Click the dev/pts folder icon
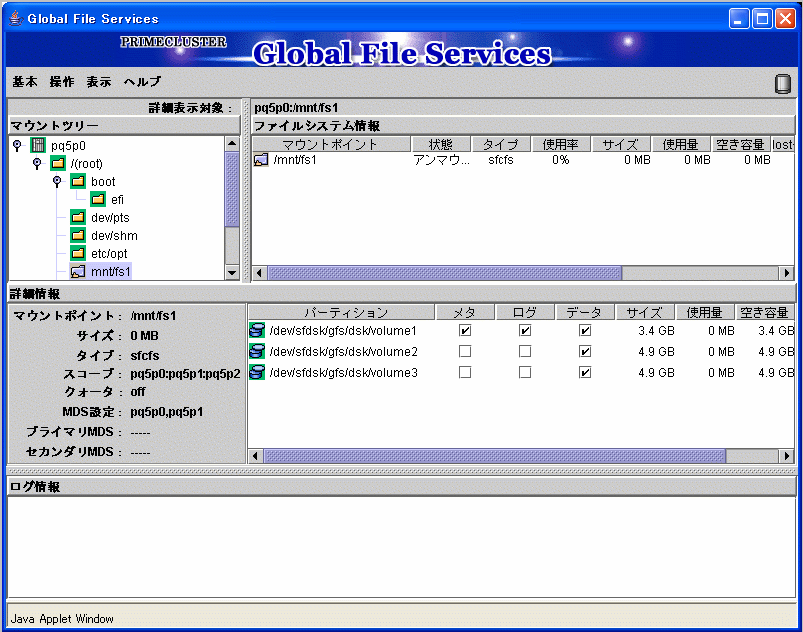Image resolution: width=803 pixels, height=632 pixels. tap(78, 217)
